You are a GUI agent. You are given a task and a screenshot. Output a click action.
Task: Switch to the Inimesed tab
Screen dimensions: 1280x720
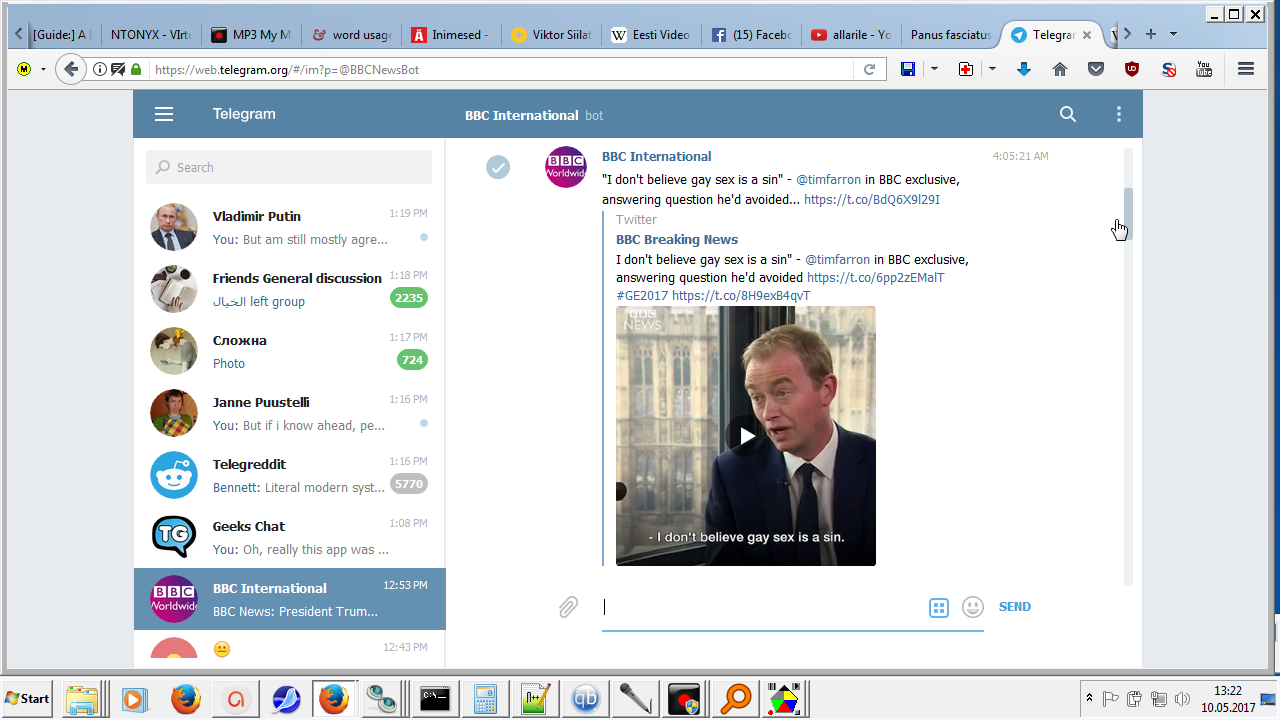pos(452,35)
